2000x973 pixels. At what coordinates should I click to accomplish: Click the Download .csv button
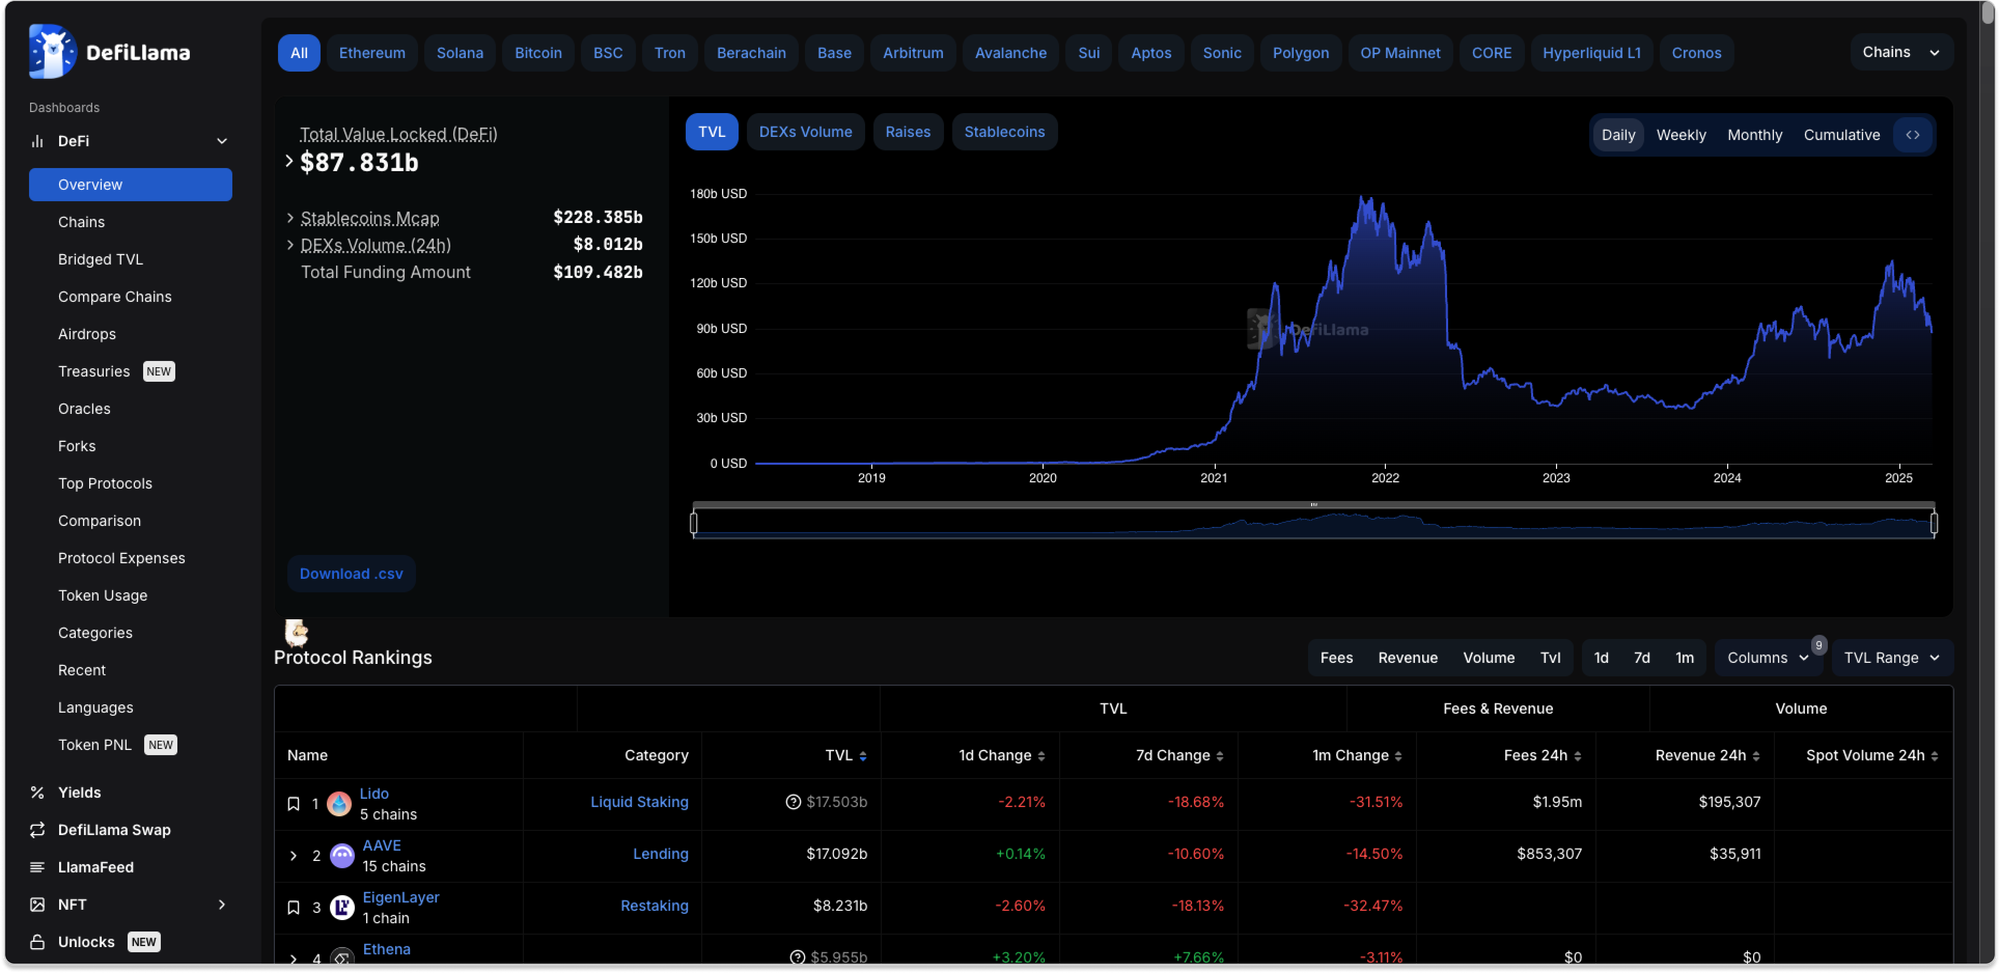pos(351,574)
